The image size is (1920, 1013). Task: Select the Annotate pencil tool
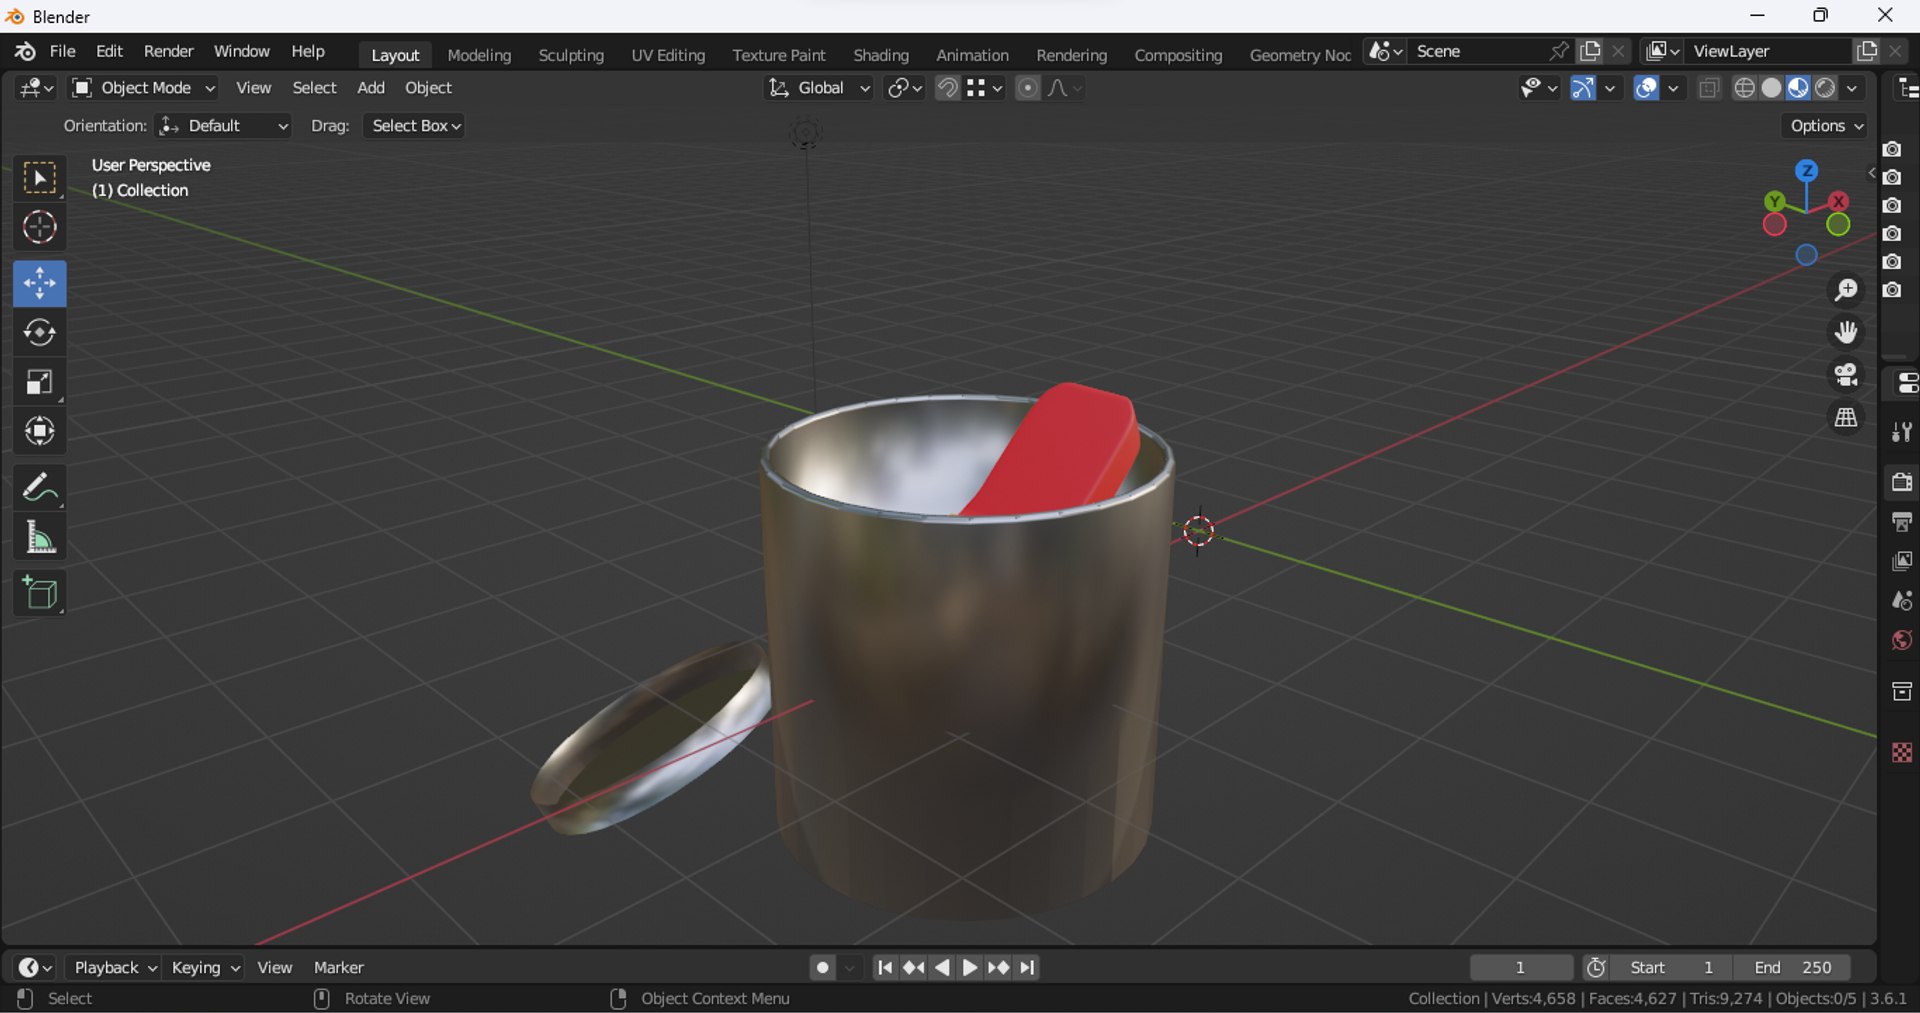40,488
